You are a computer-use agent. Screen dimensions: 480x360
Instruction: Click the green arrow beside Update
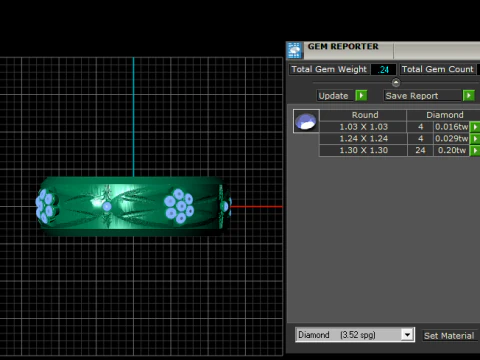361,96
